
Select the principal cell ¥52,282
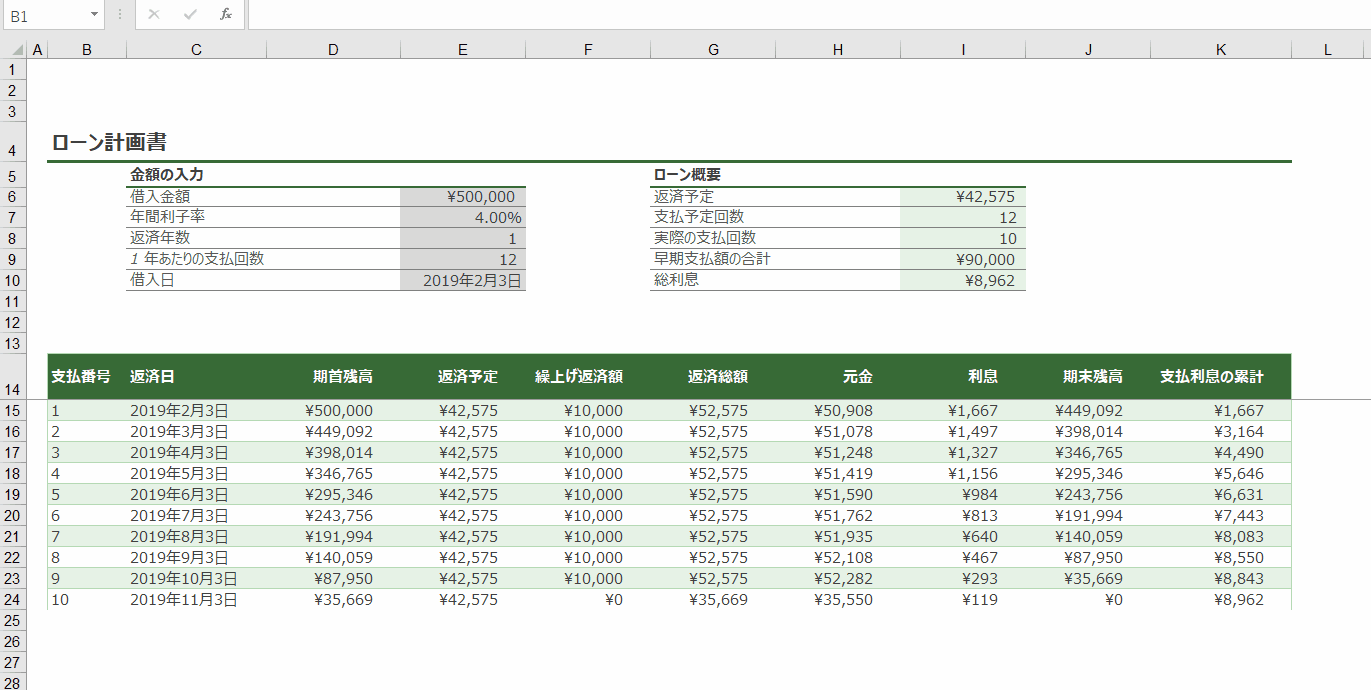point(838,579)
